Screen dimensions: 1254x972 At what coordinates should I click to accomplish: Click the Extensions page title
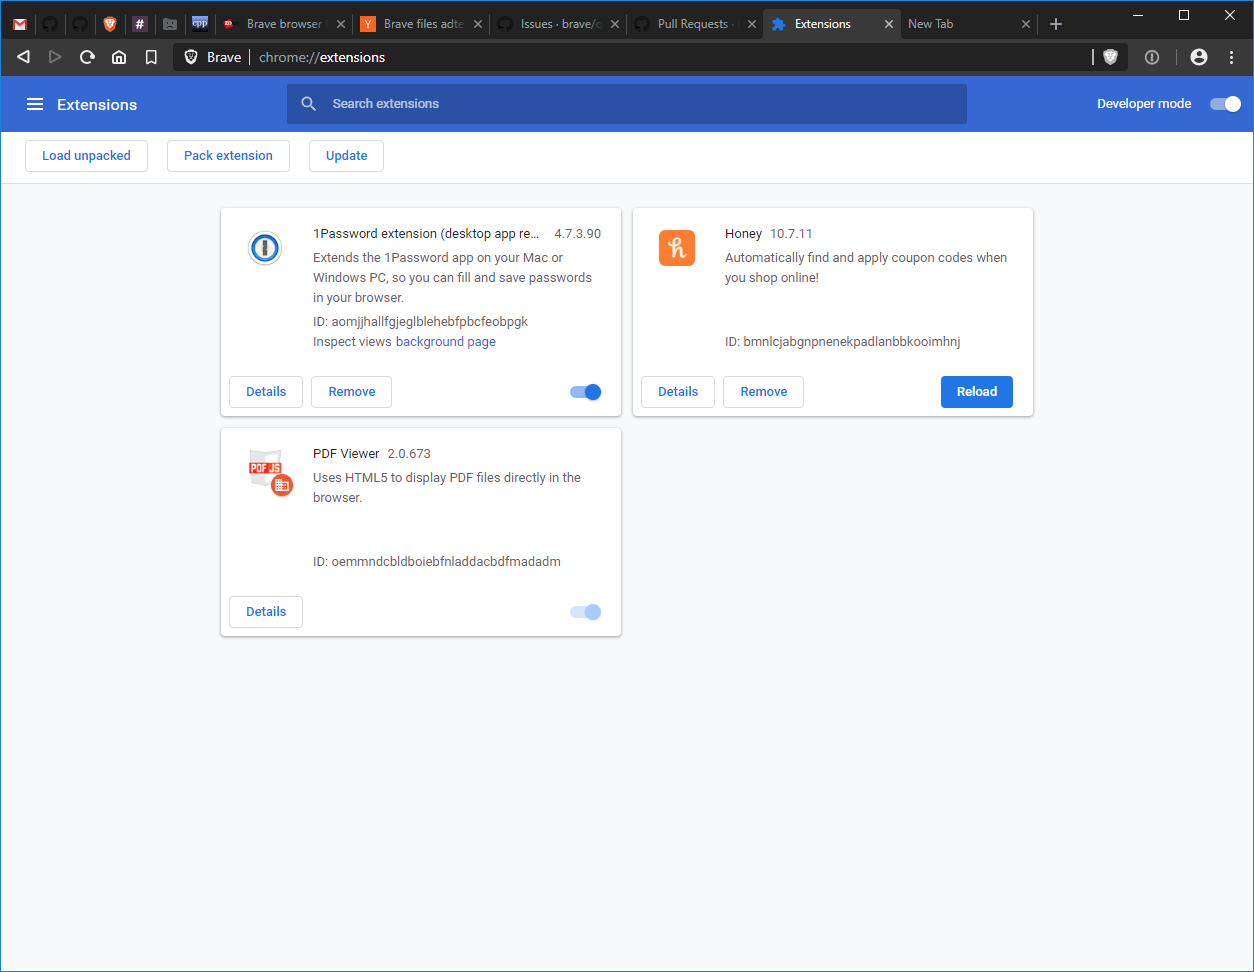(x=97, y=104)
